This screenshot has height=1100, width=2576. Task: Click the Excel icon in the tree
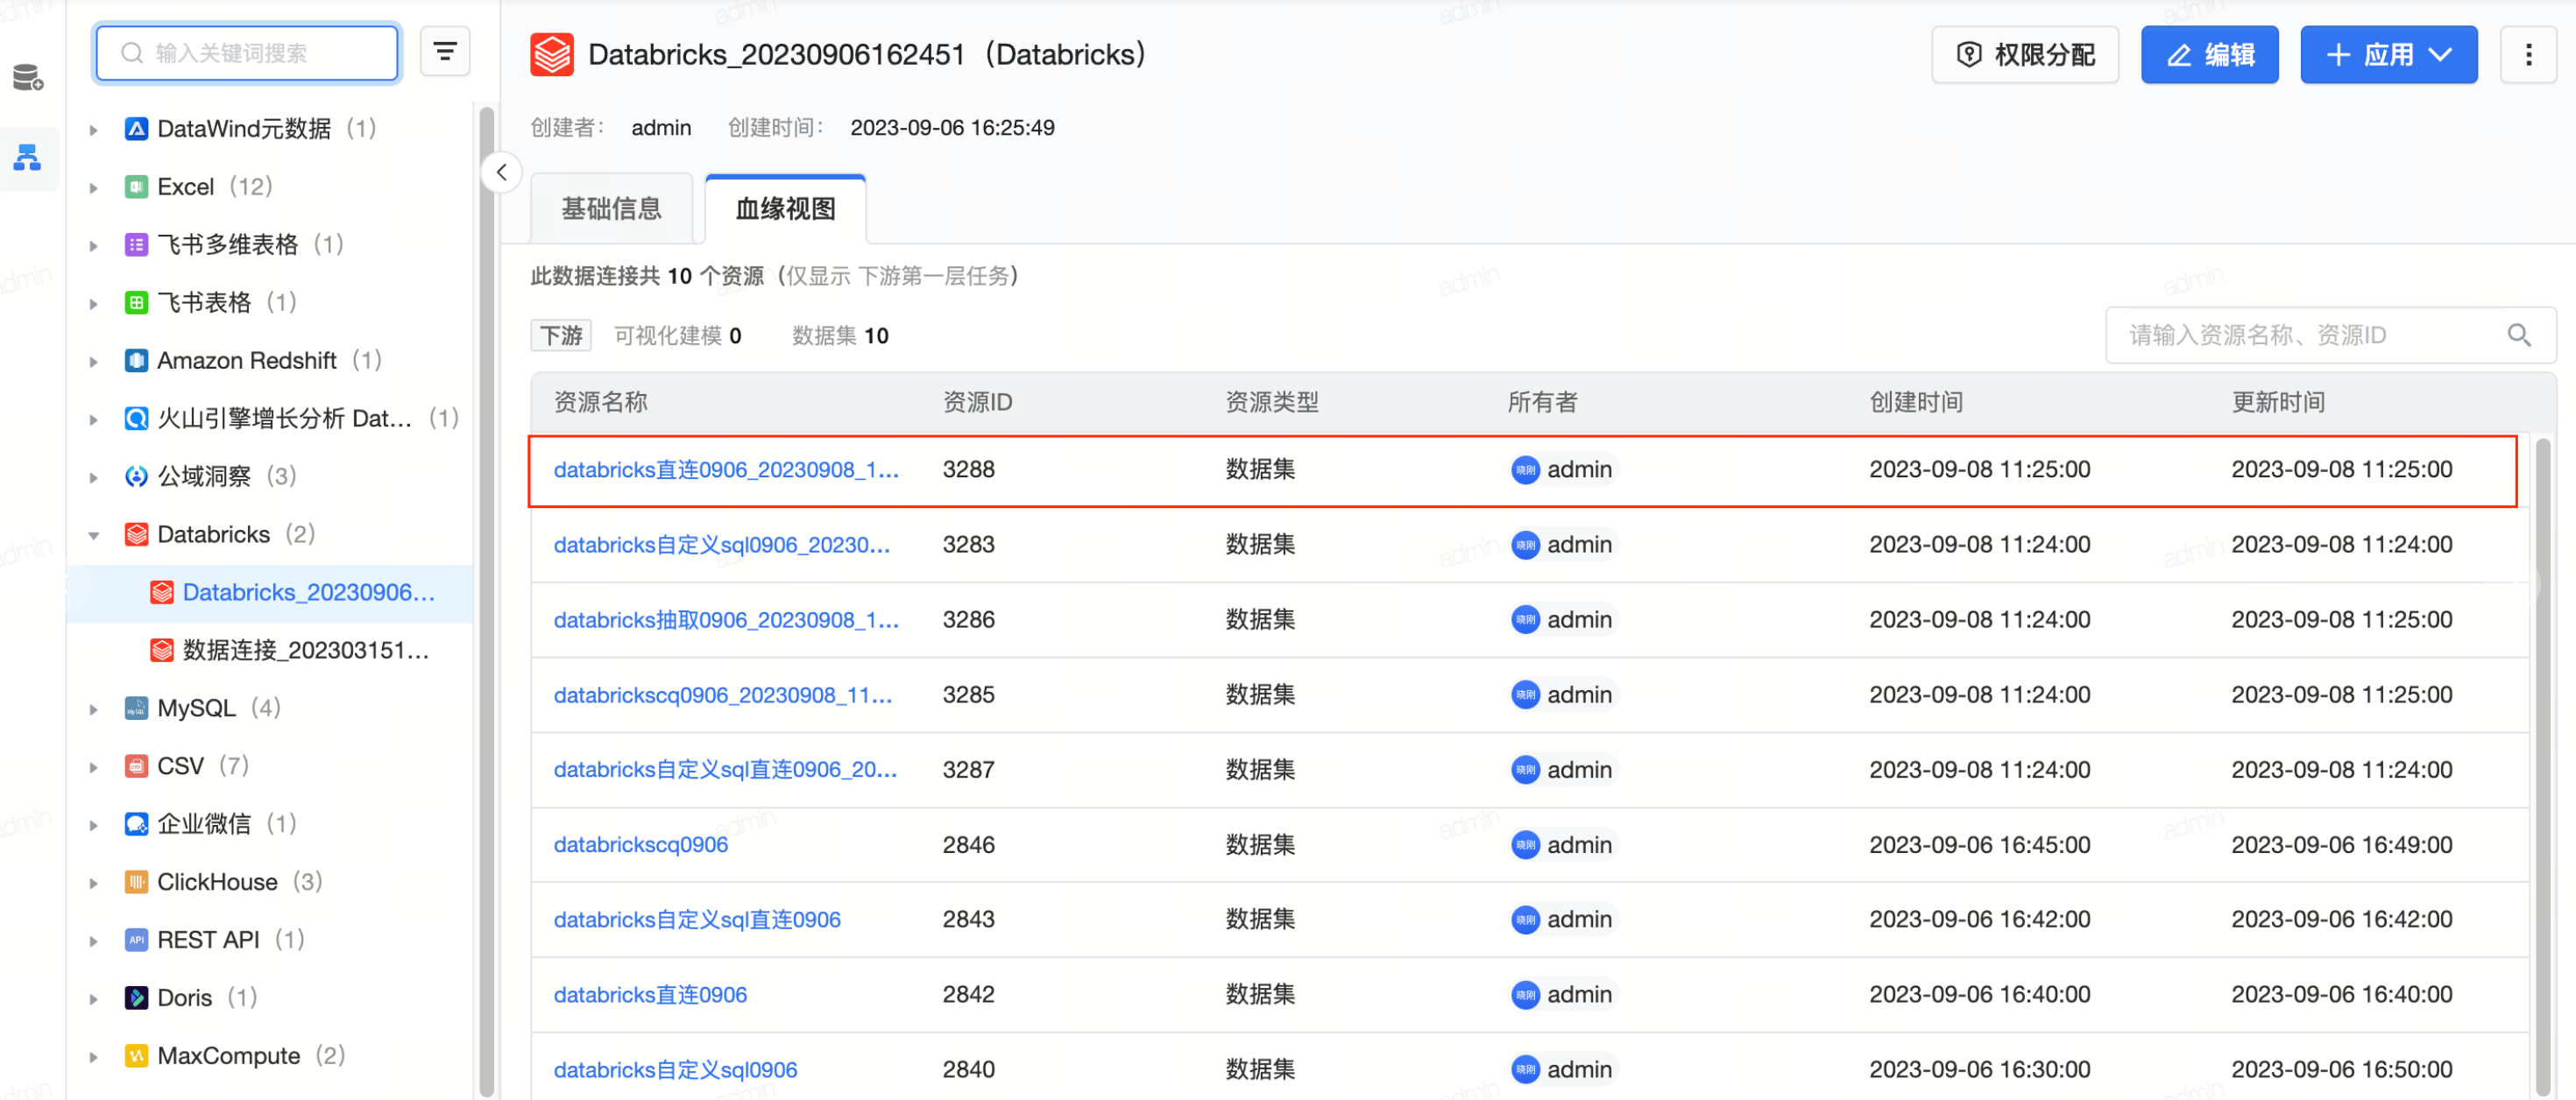136,187
